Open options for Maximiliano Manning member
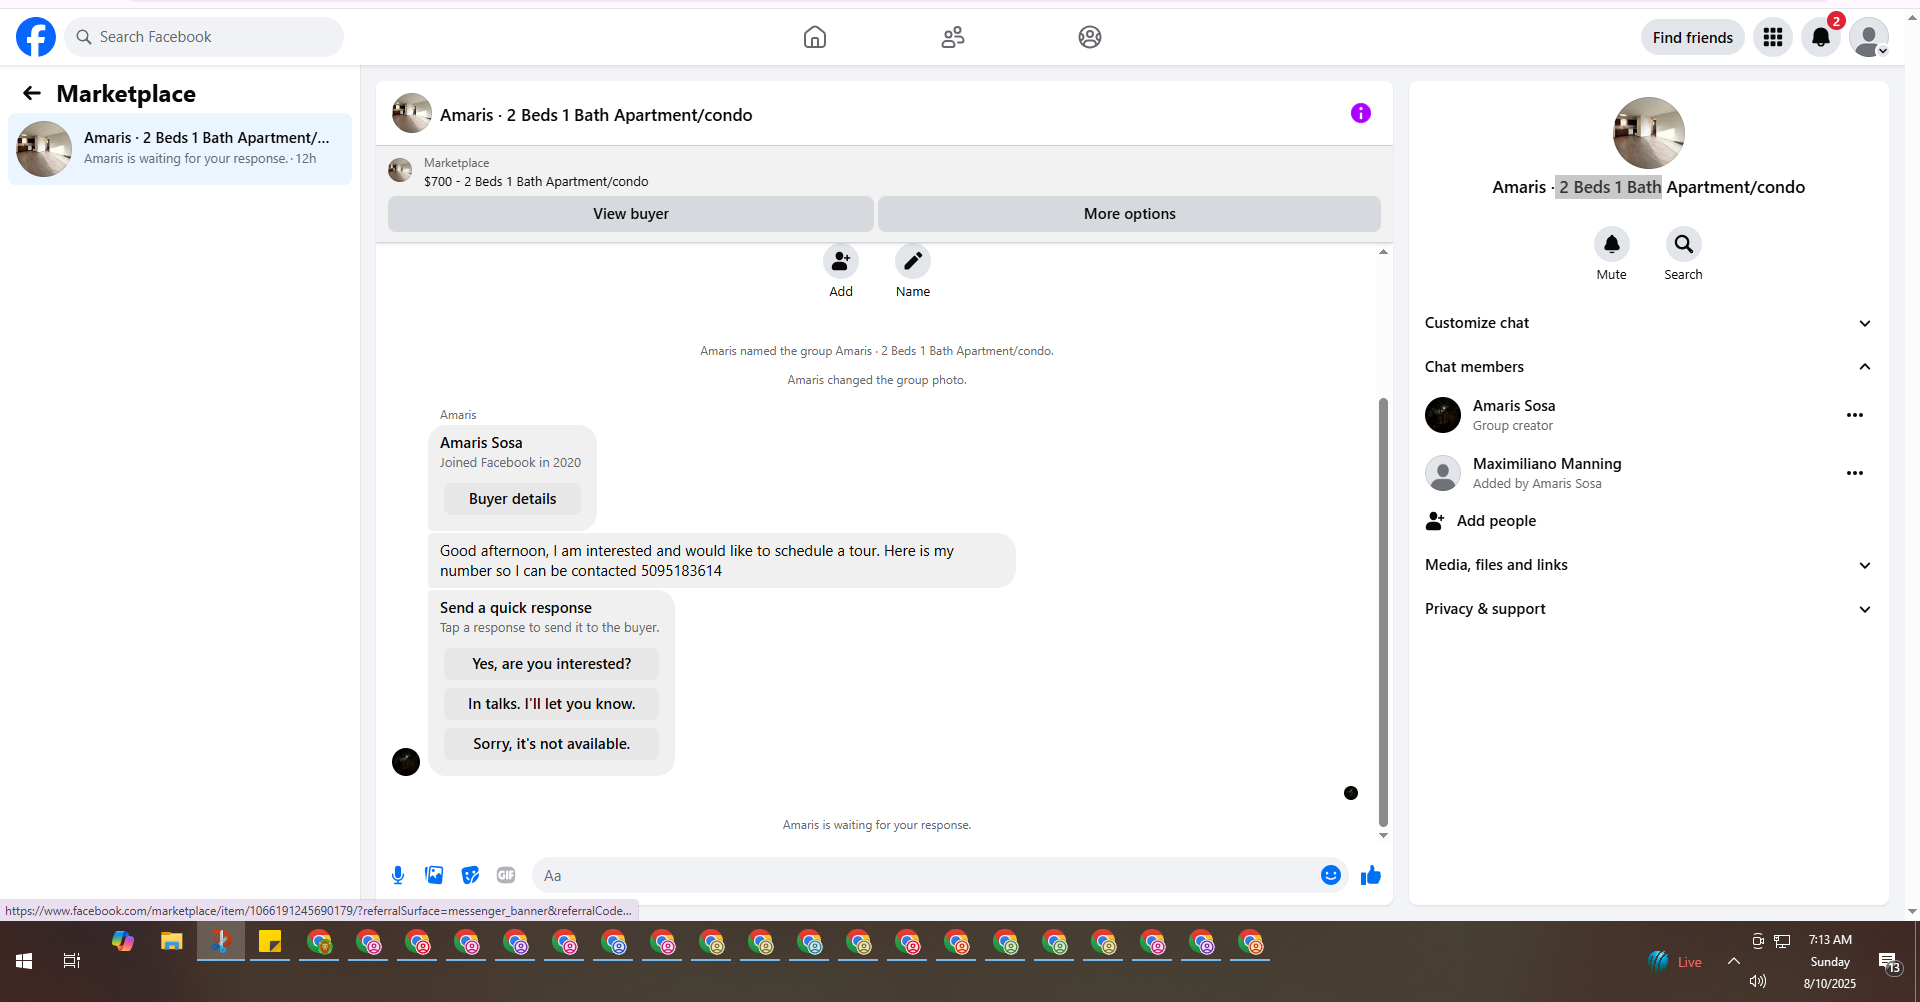Screen dimensions: 1920x1002 click(1855, 473)
